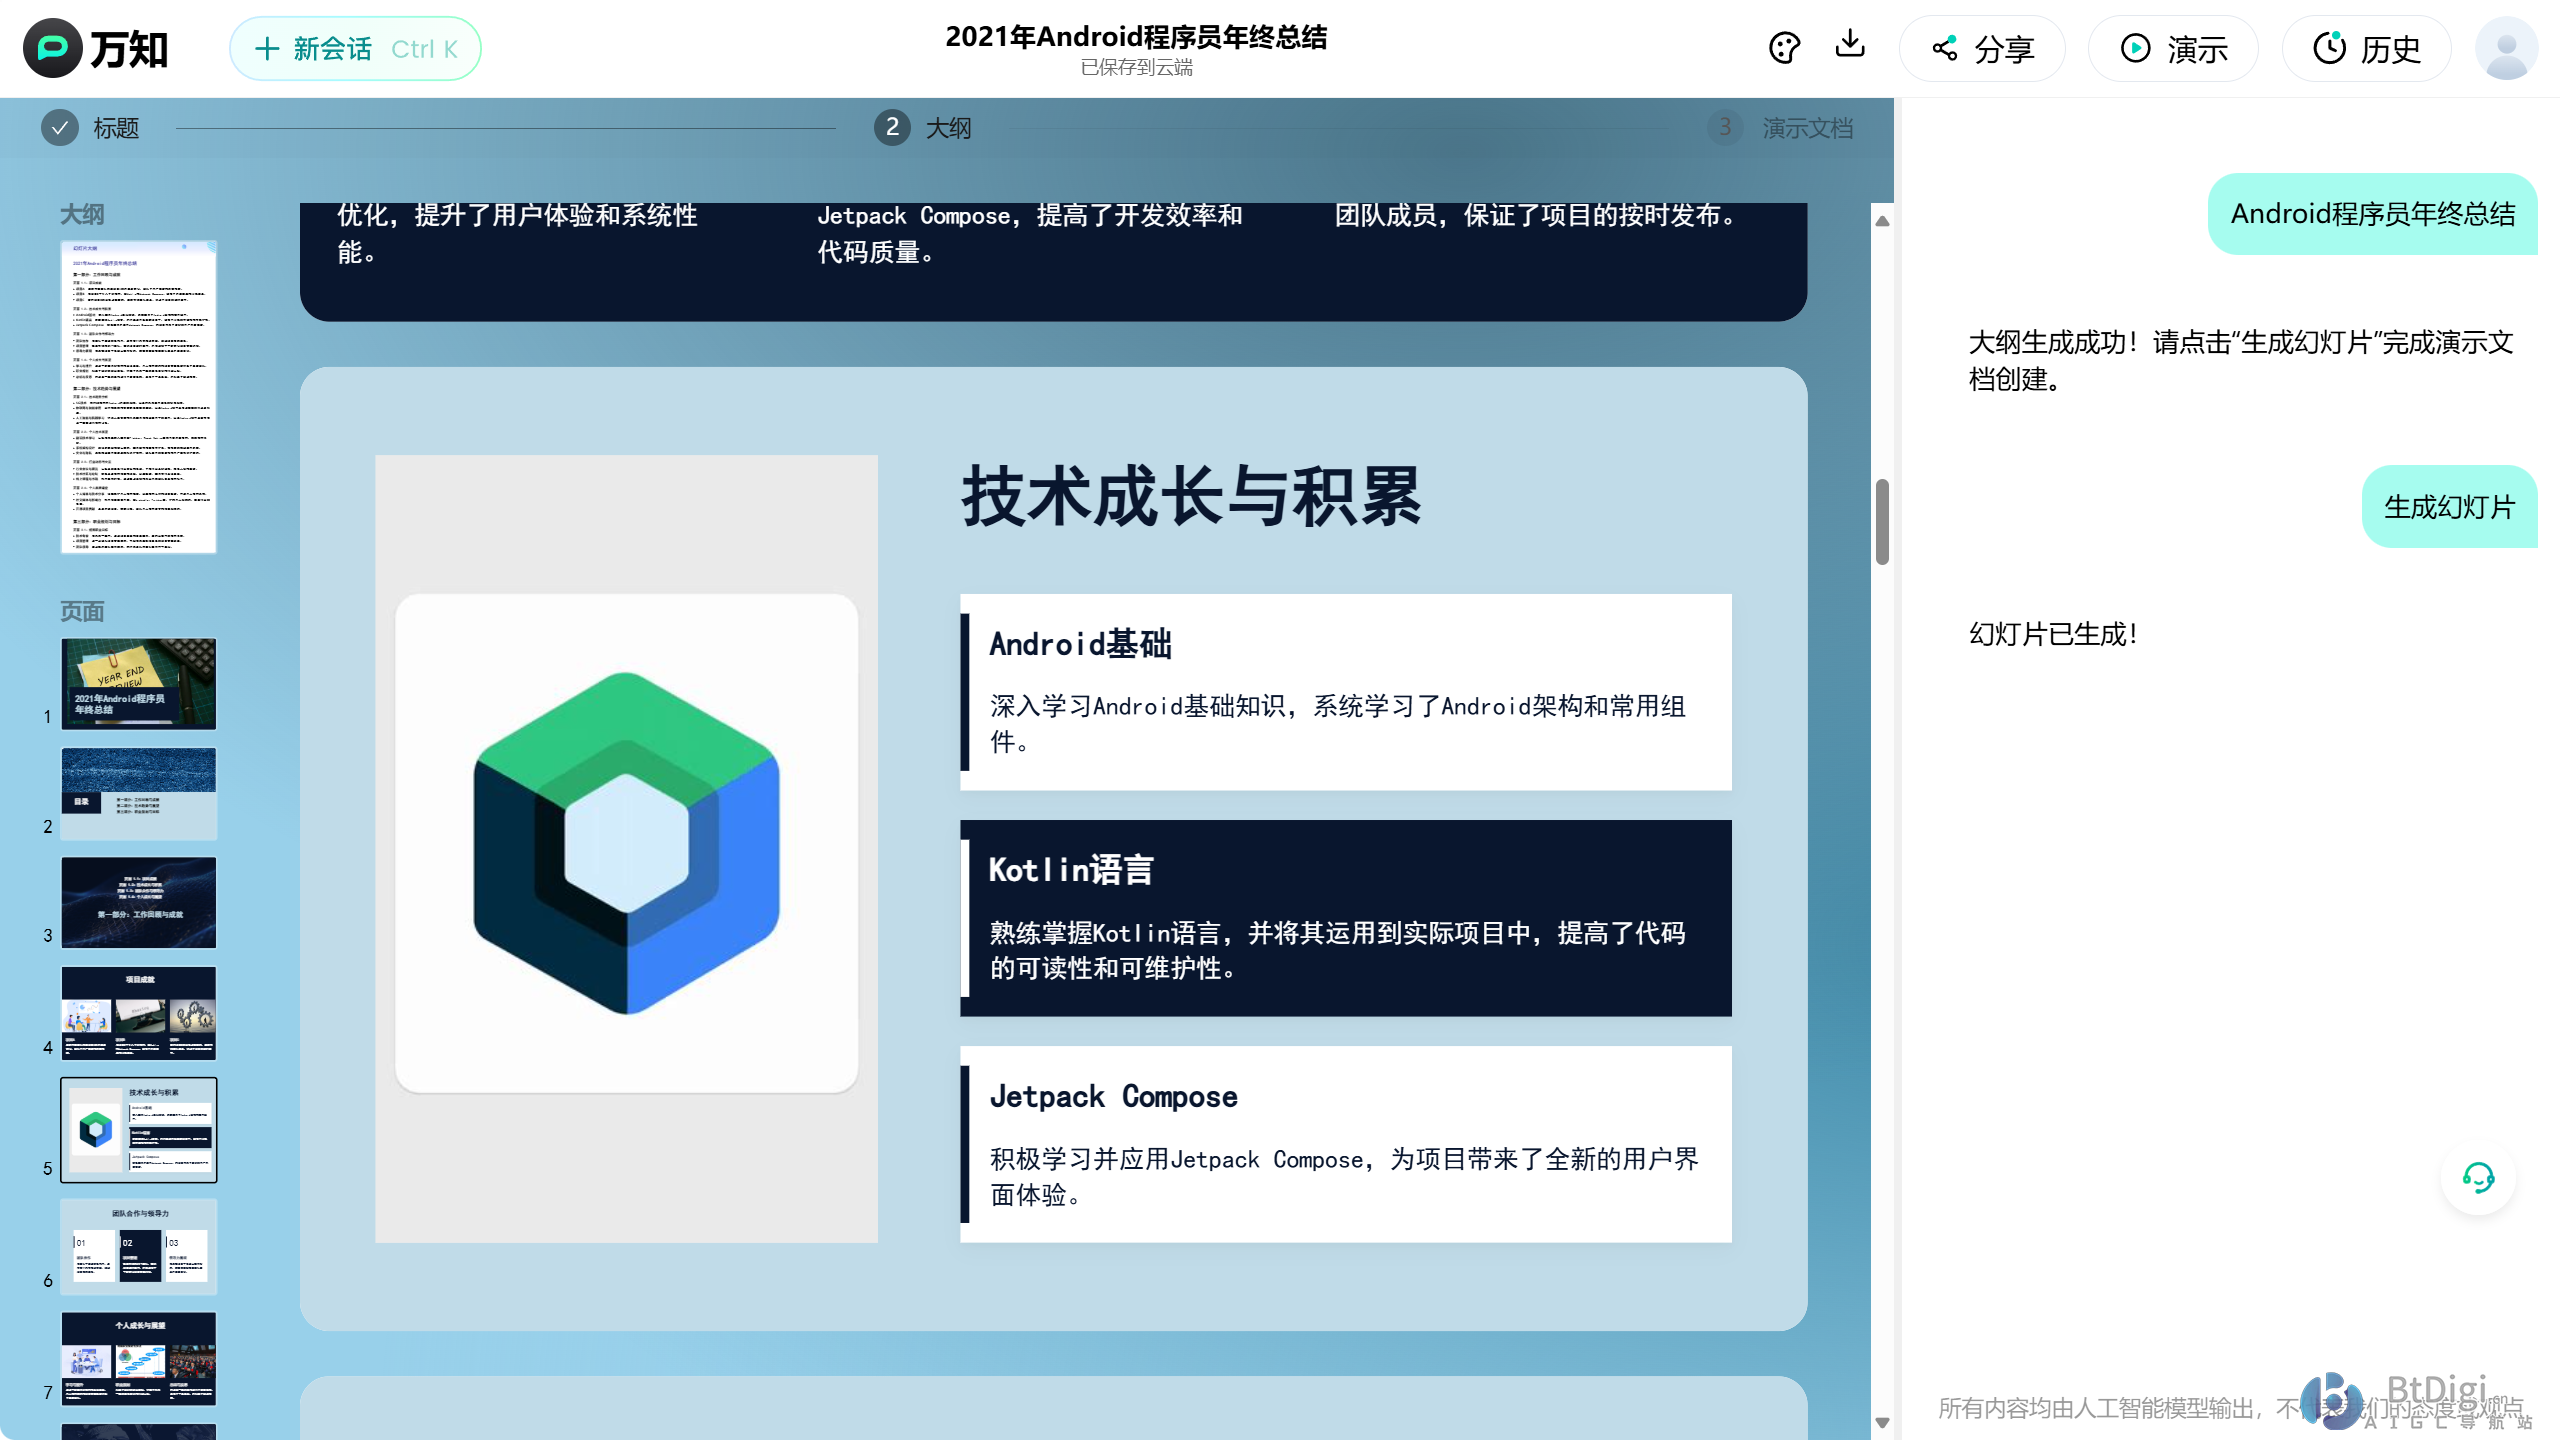Screen dimensions: 2560x1440
Task: Click the 生成幻灯片 chat bubble
Action: pos(2449,507)
